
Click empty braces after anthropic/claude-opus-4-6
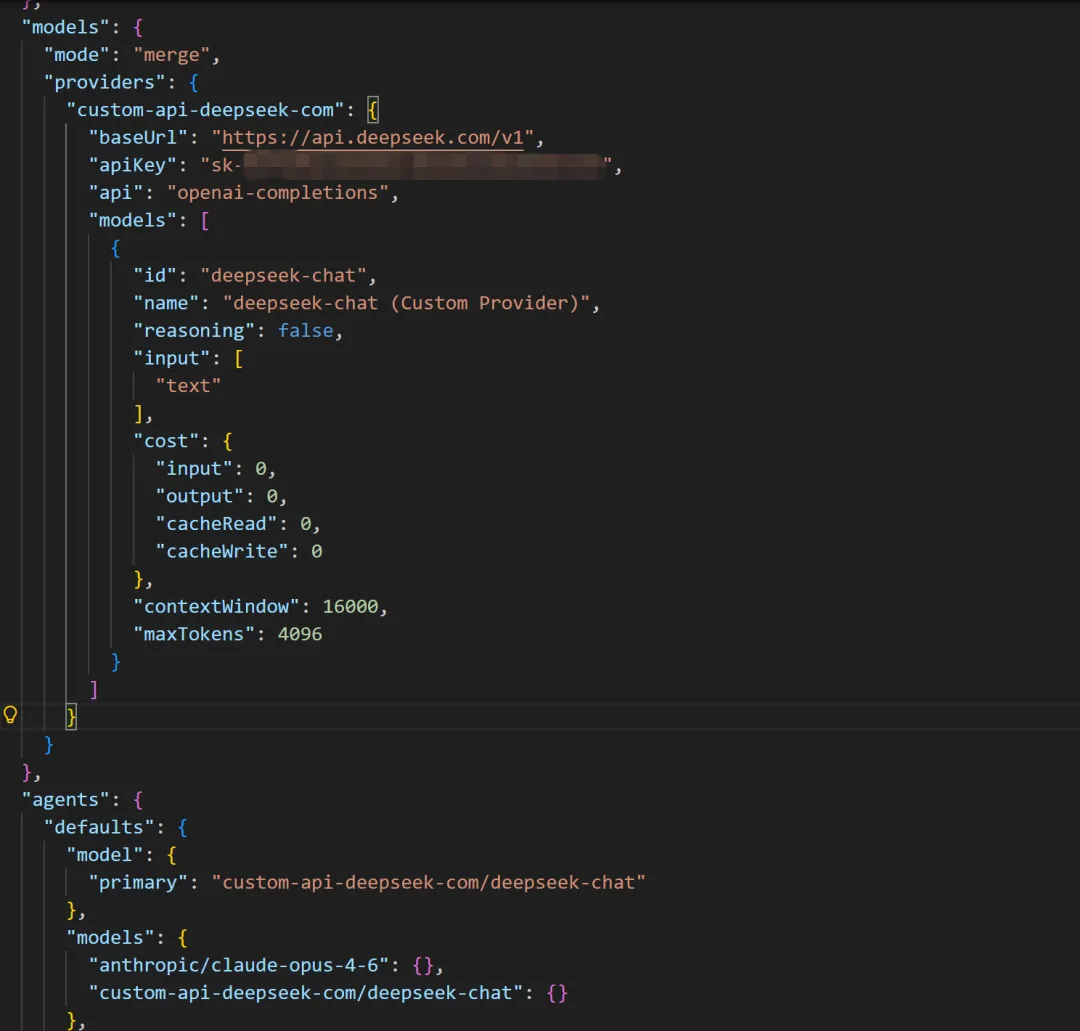point(422,965)
